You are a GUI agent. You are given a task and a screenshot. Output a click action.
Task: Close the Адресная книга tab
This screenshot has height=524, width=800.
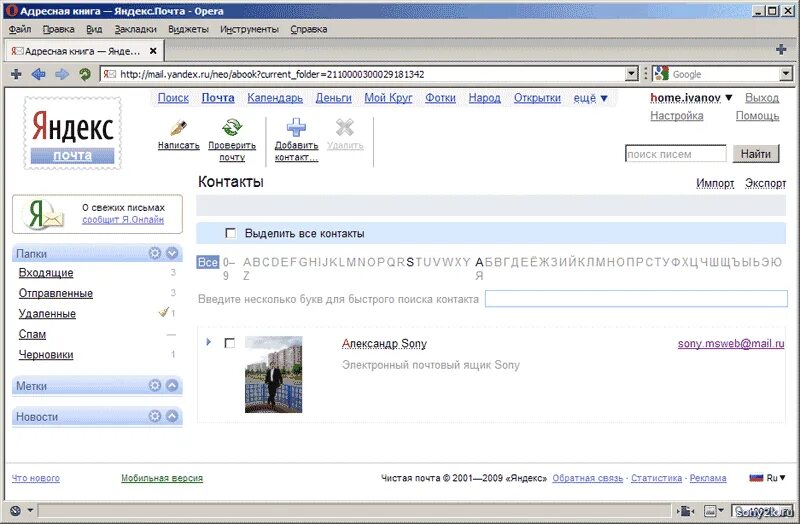pyautogui.click(x=153, y=51)
